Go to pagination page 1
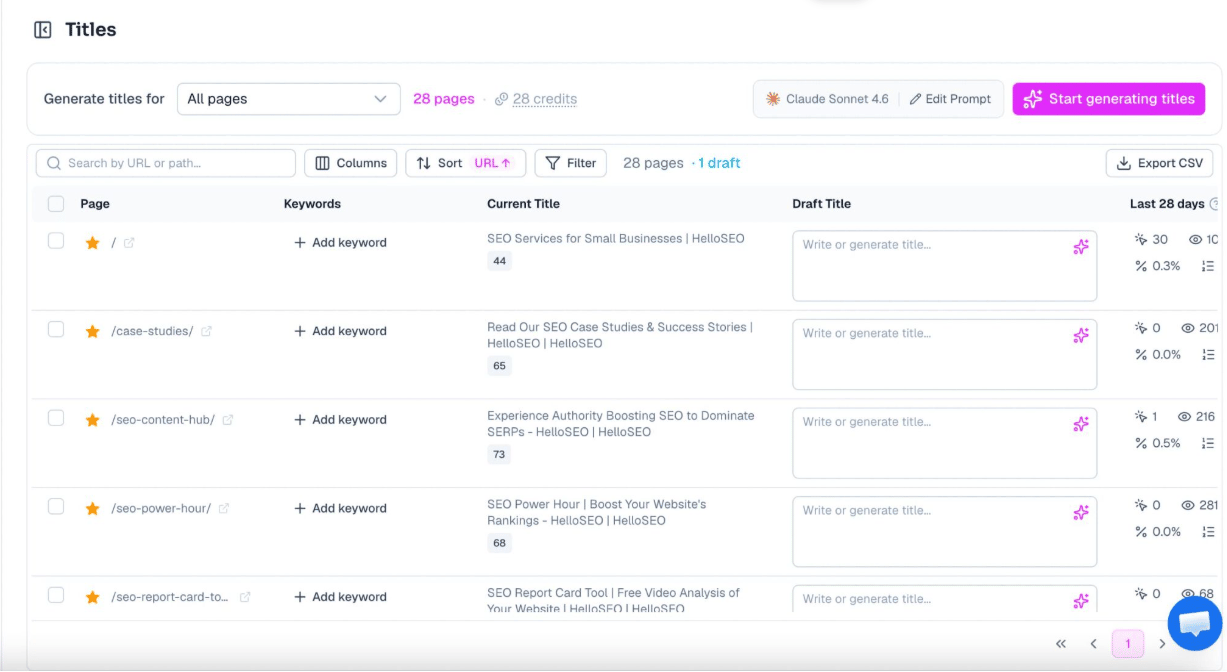The image size is (1227, 672). point(1127,644)
